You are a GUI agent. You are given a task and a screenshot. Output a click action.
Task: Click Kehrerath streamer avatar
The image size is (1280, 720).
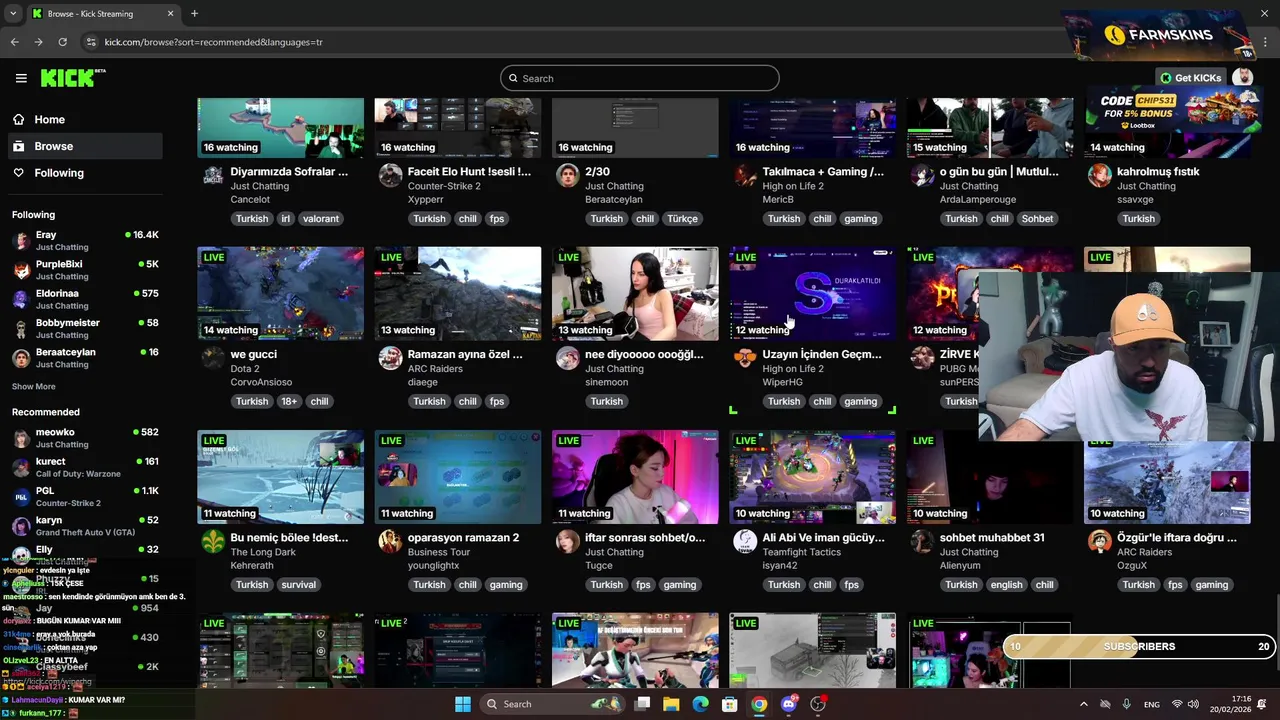213,542
